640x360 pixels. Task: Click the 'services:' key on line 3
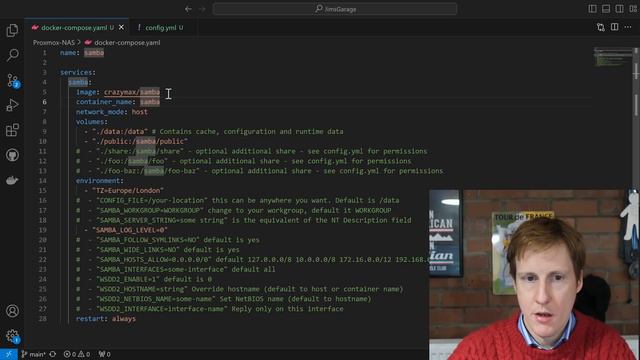tap(78, 72)
